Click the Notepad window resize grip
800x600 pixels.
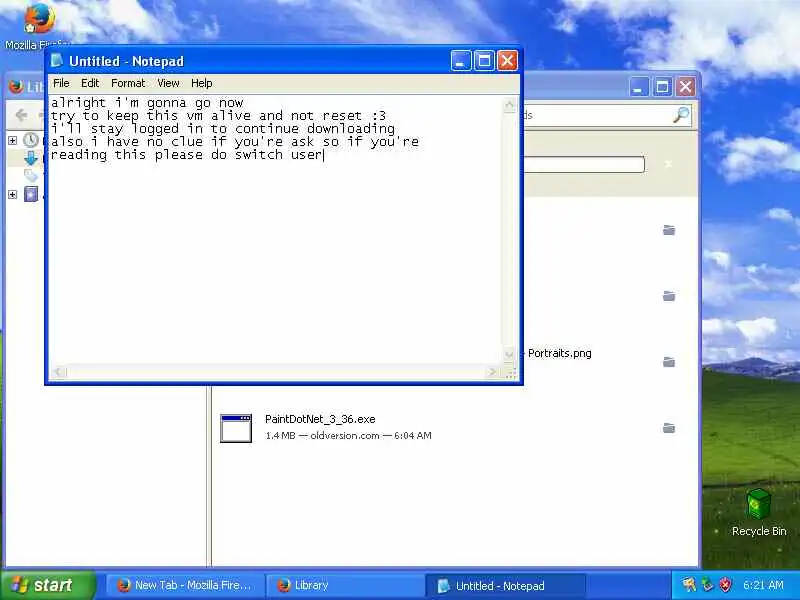click(x=511, y=373)
